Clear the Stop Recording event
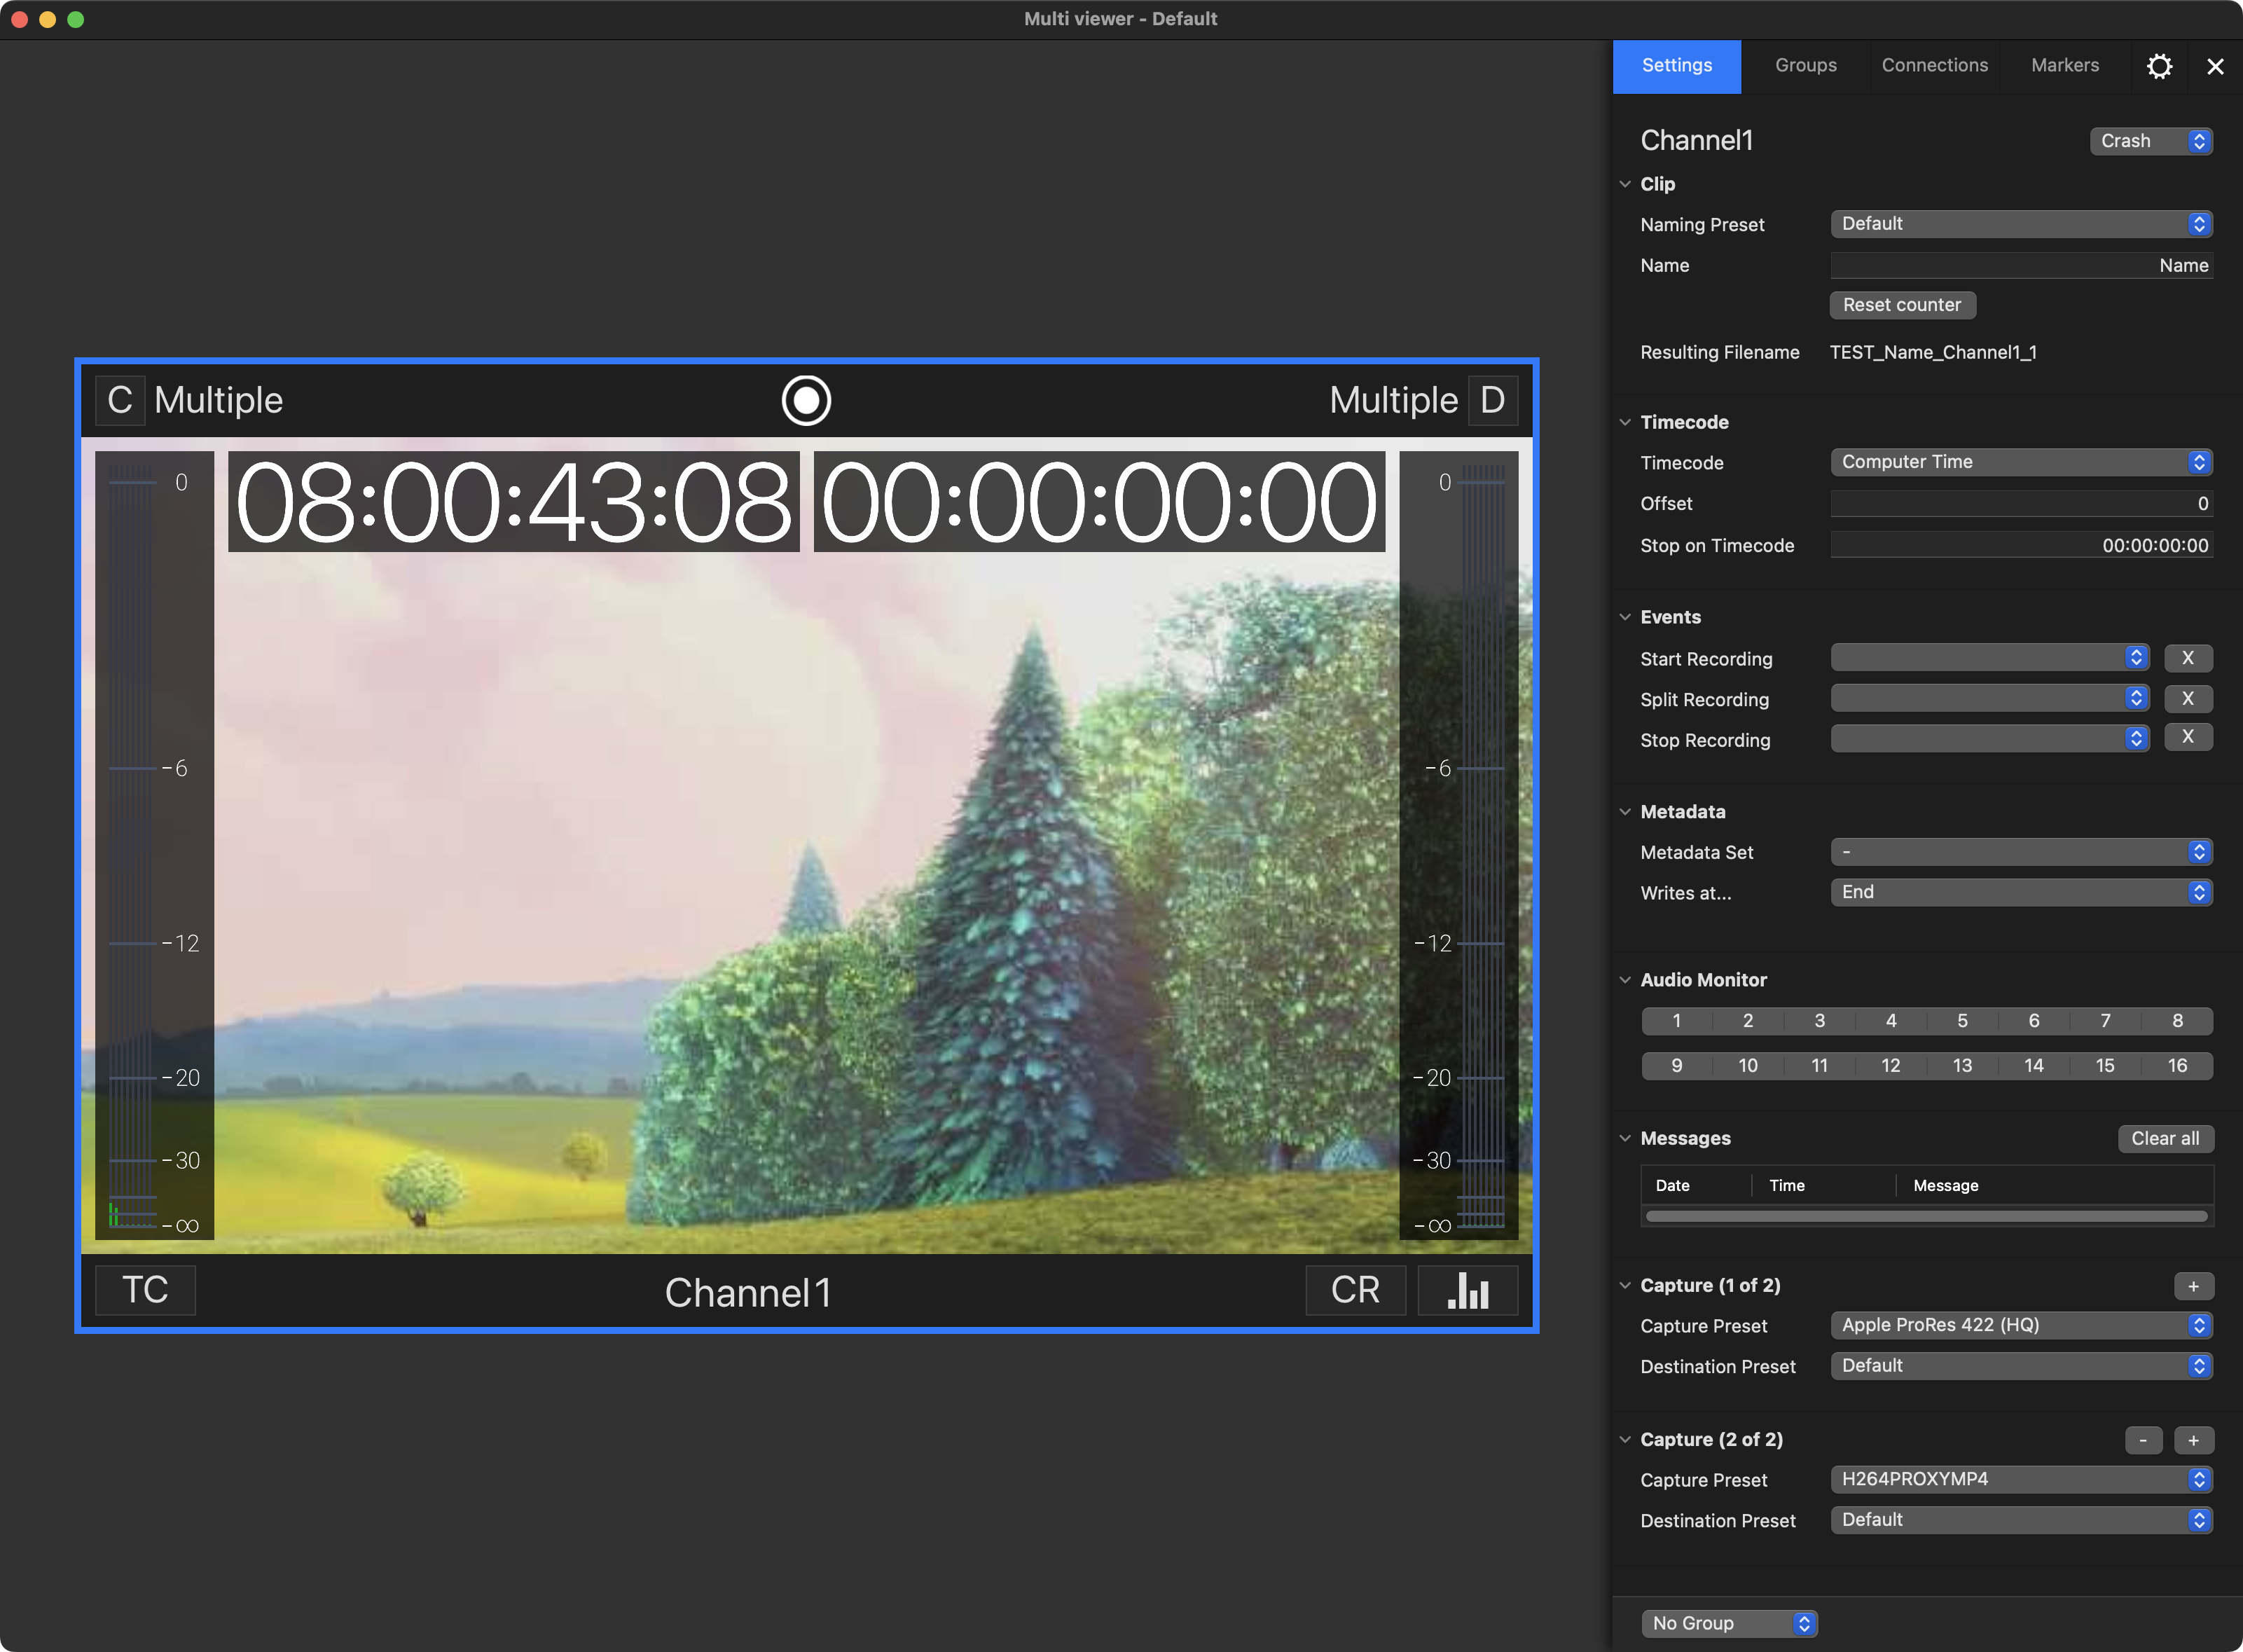 [x=2188, y=737]
